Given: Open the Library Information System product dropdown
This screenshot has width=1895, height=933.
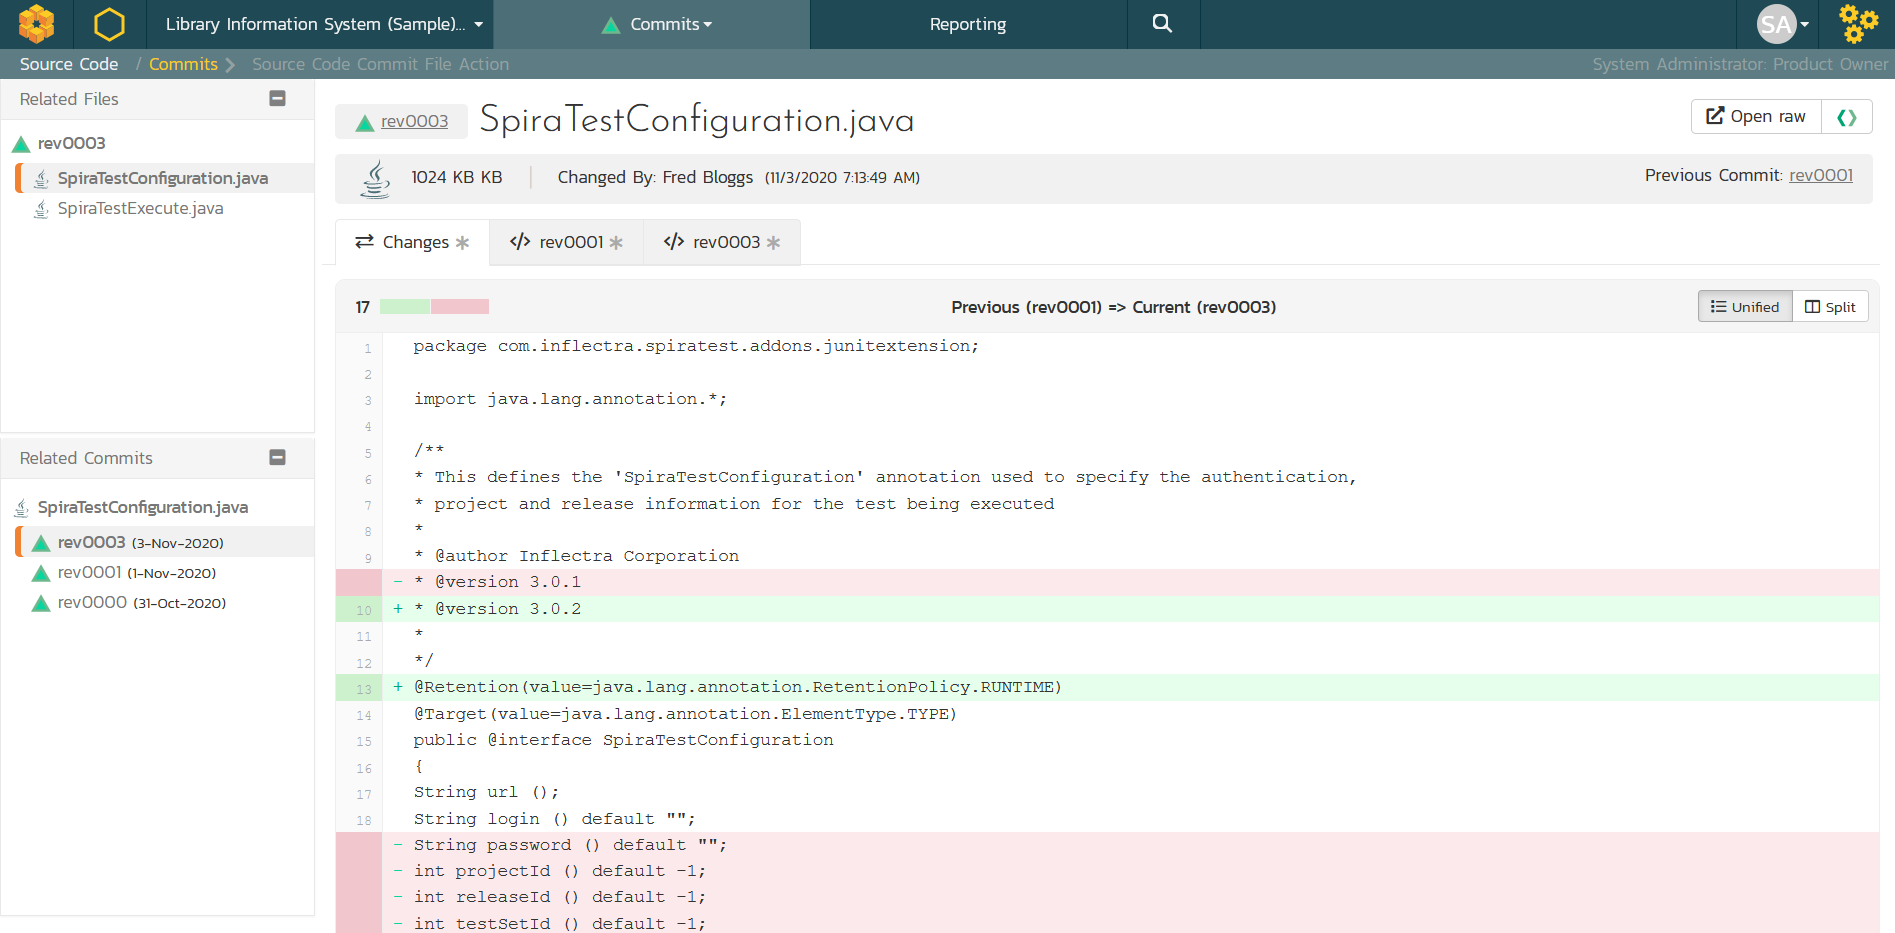Looking at the screenshot, I should coord(324,24).
